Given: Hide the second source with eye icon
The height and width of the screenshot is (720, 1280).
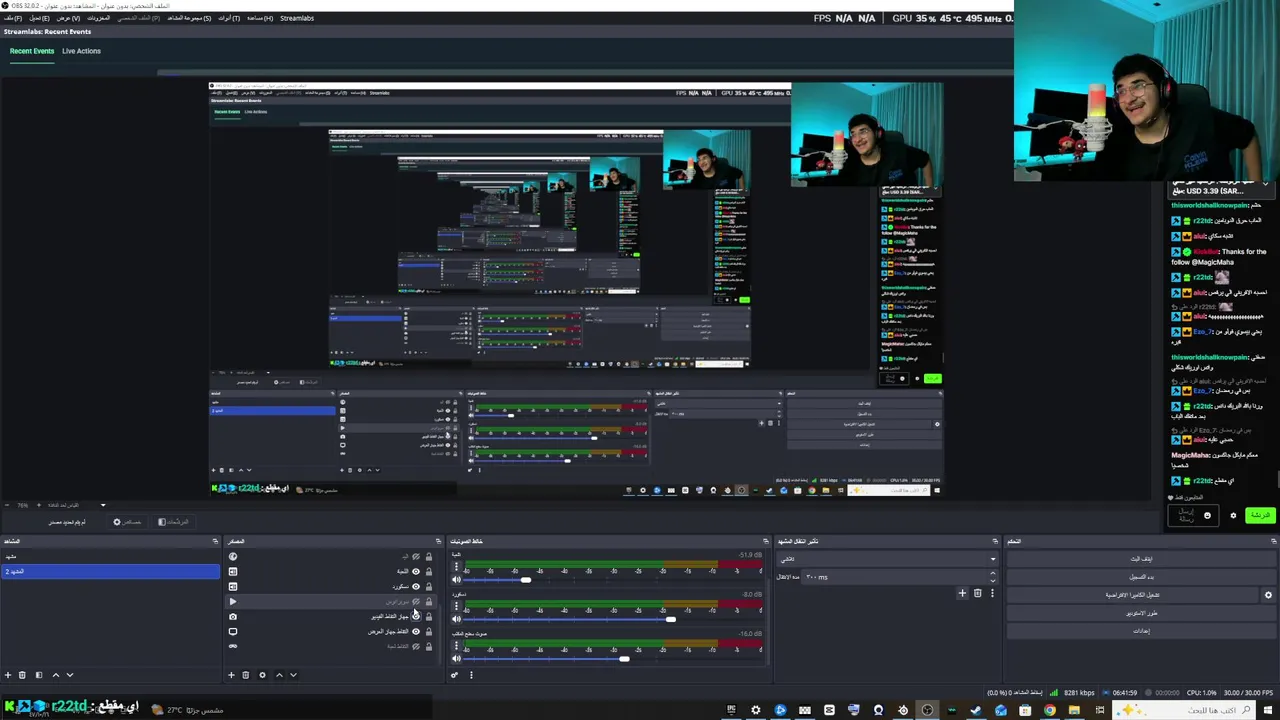Looking at the screenshot, I should point(416,572).
